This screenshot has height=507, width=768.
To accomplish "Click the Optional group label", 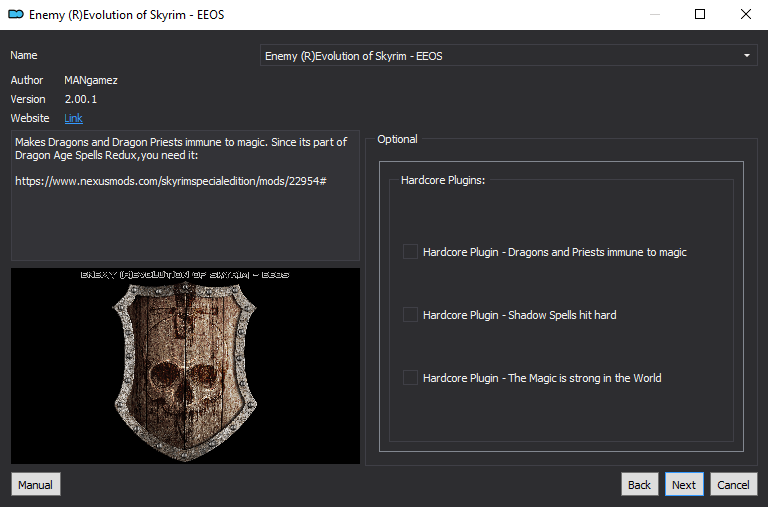I will pos(397,139).
